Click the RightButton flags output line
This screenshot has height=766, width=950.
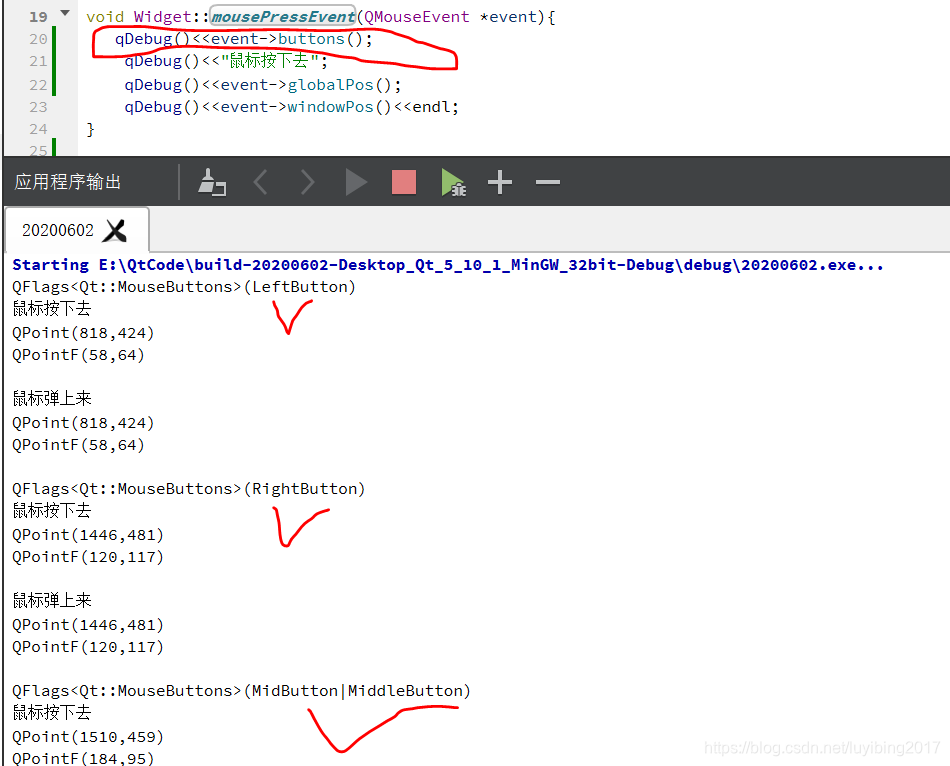click(x=188, y=489)
